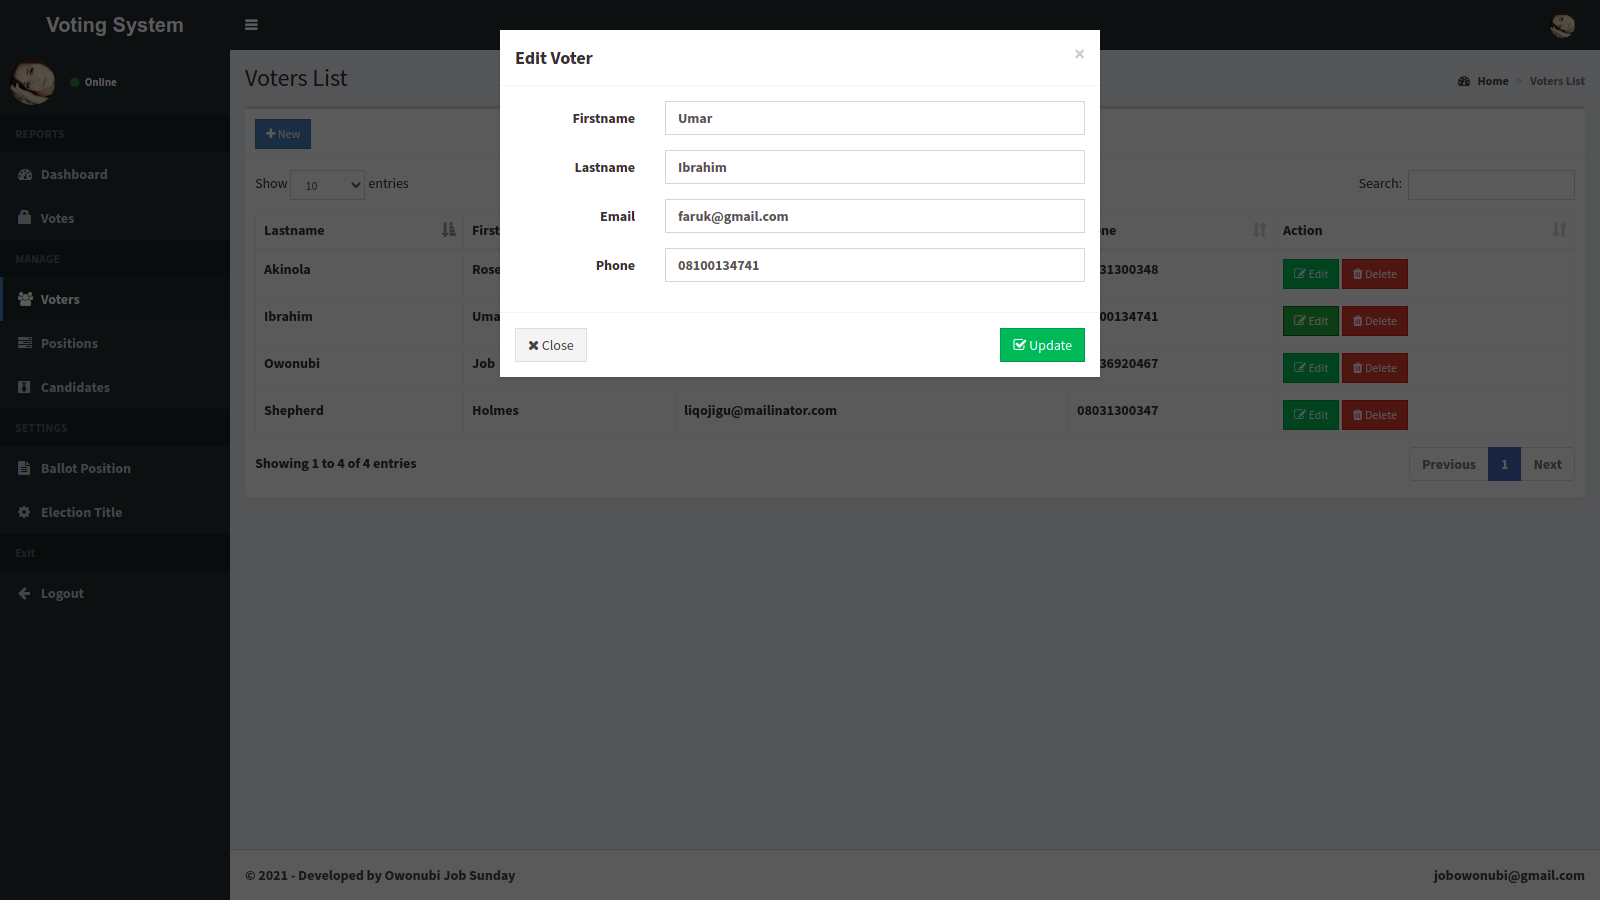Edit the Akinola voter row
This screenshot has height=900, width=1600.
(1311, 274)
